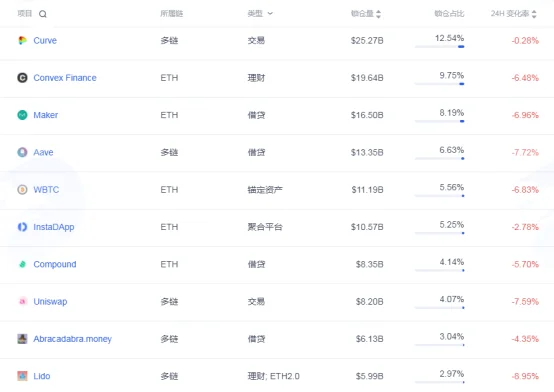554x392 pixels.
Task: Sort by 锁仓量 column arrows
Action: 378,14
